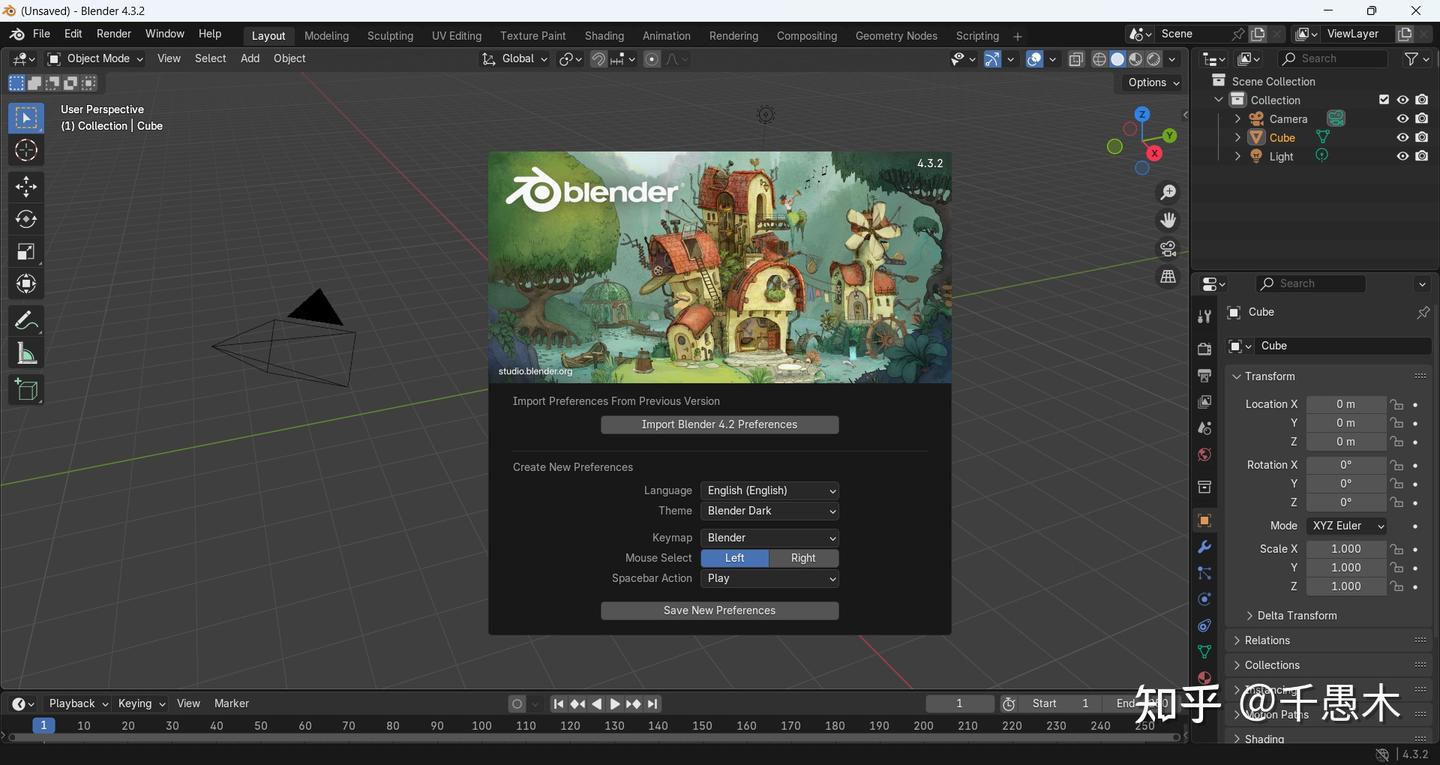This screenshot has height=765, width=1440.
Task: Expand the Delta Transform section
Action: point(1296,615)
